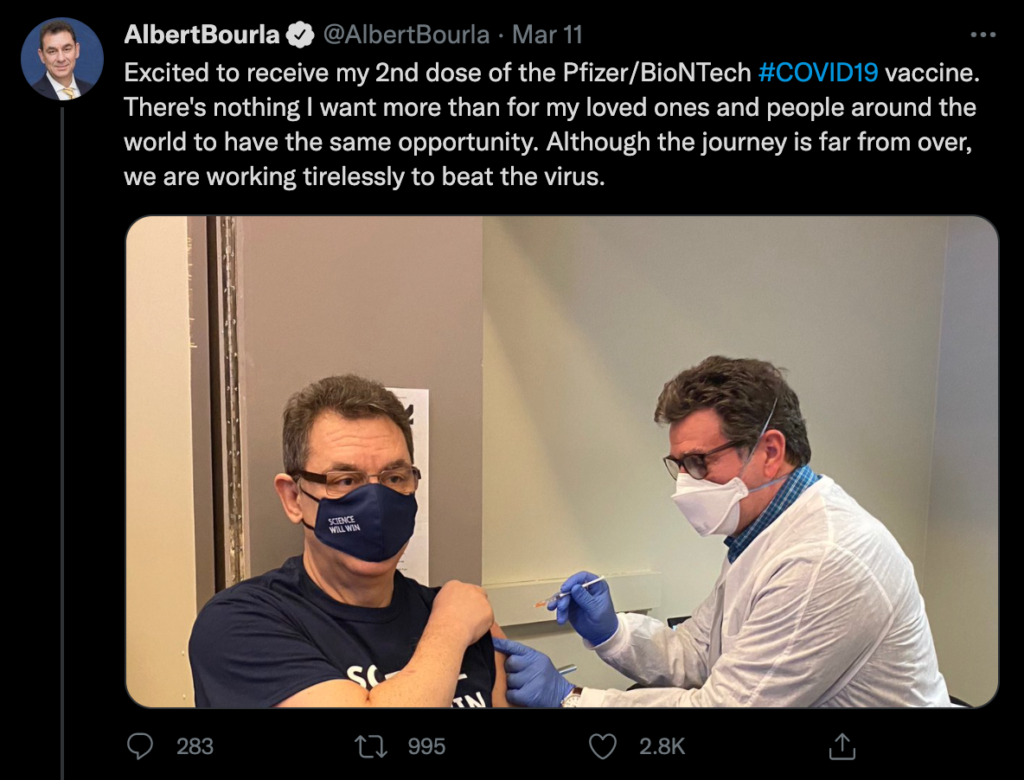Click the 995 retweets count
1024x780 pixels.
point(426,746)
